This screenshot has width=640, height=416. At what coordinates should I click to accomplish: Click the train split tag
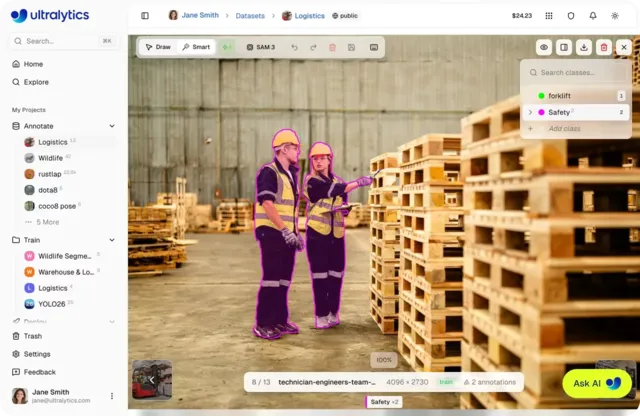tap(446, 382)
